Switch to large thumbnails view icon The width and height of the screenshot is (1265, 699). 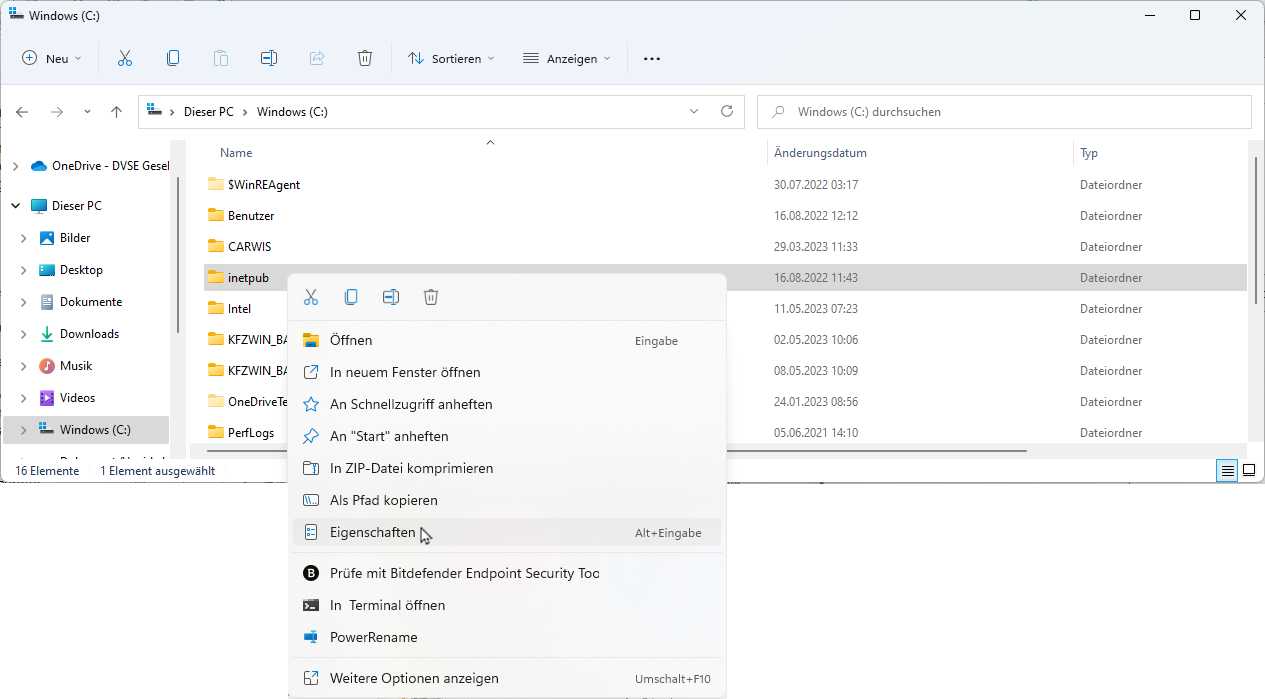pyautogui.click(x=1249, y=470)
